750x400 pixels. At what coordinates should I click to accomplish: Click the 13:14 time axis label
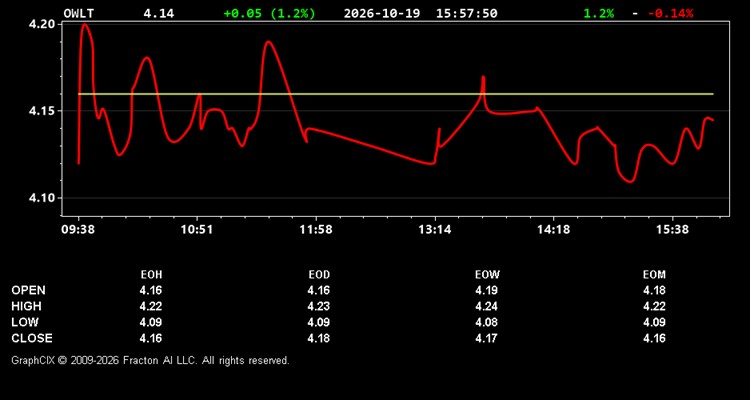coord(434,230)
